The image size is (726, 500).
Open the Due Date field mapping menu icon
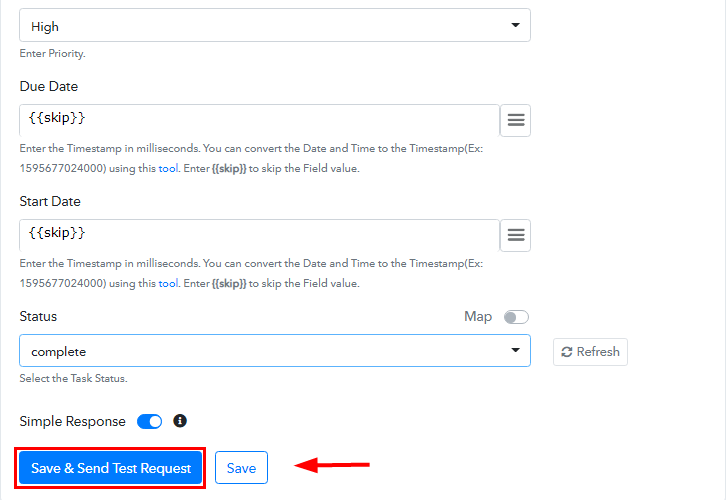coord(516,120)
